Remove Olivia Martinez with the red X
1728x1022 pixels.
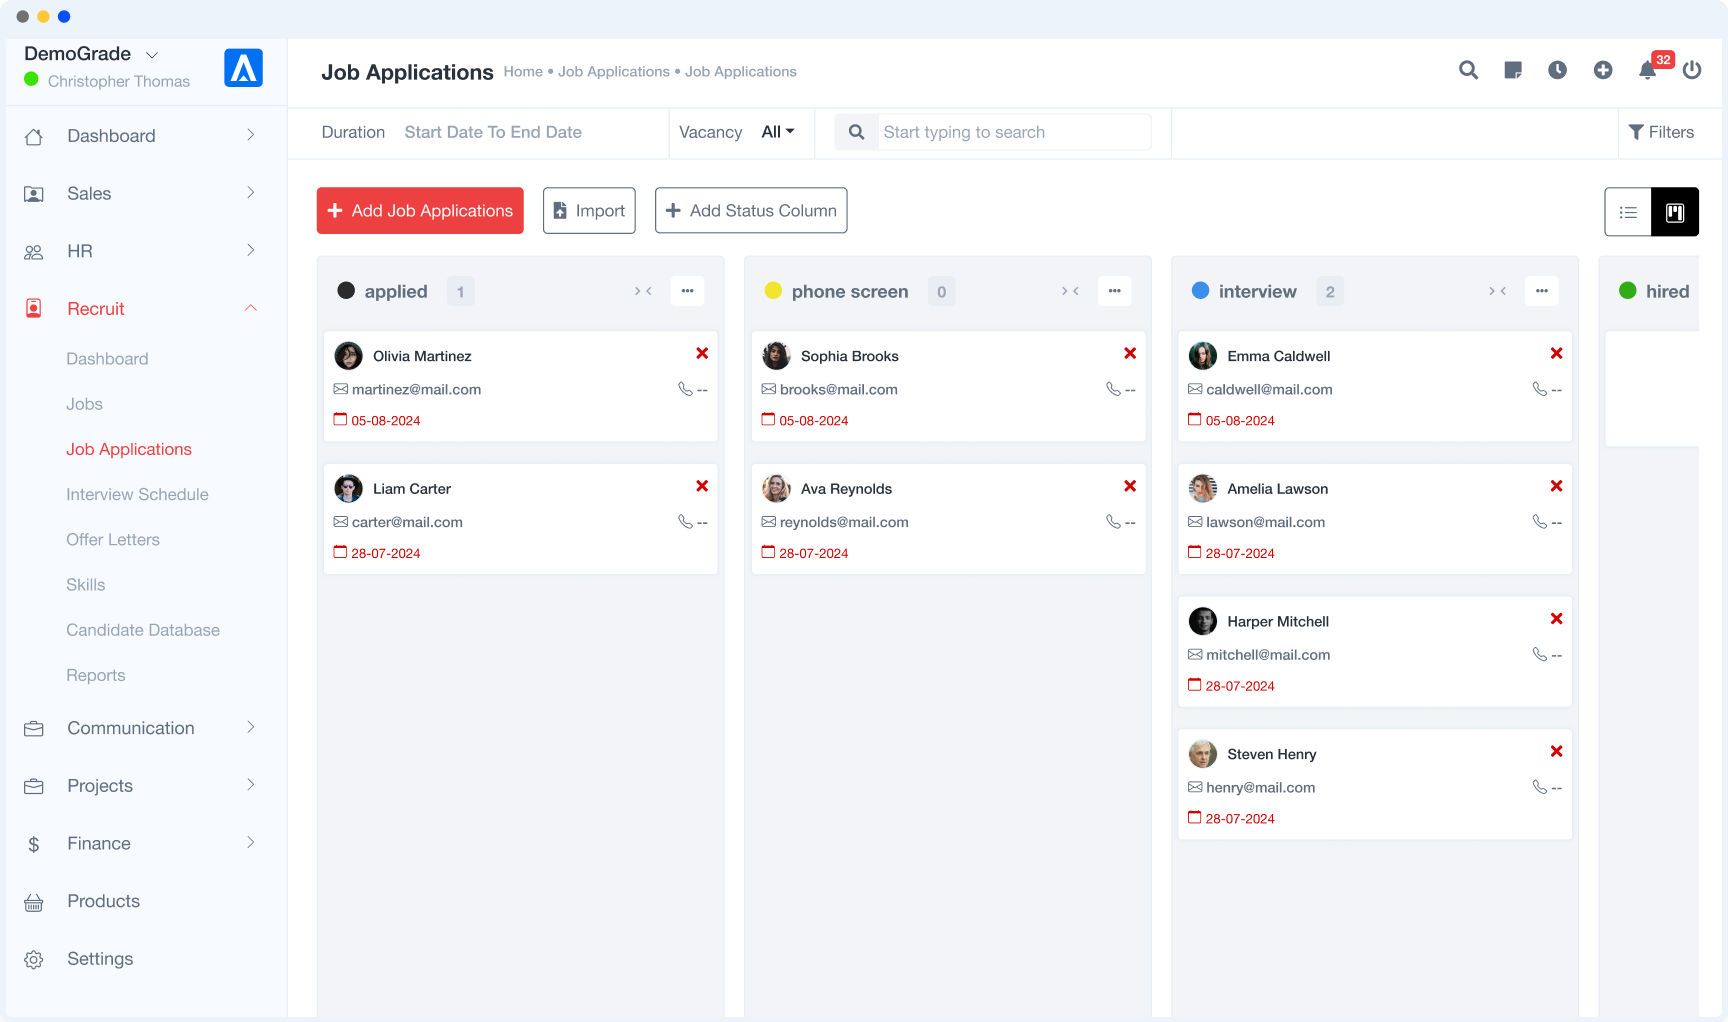pos(702,353)
